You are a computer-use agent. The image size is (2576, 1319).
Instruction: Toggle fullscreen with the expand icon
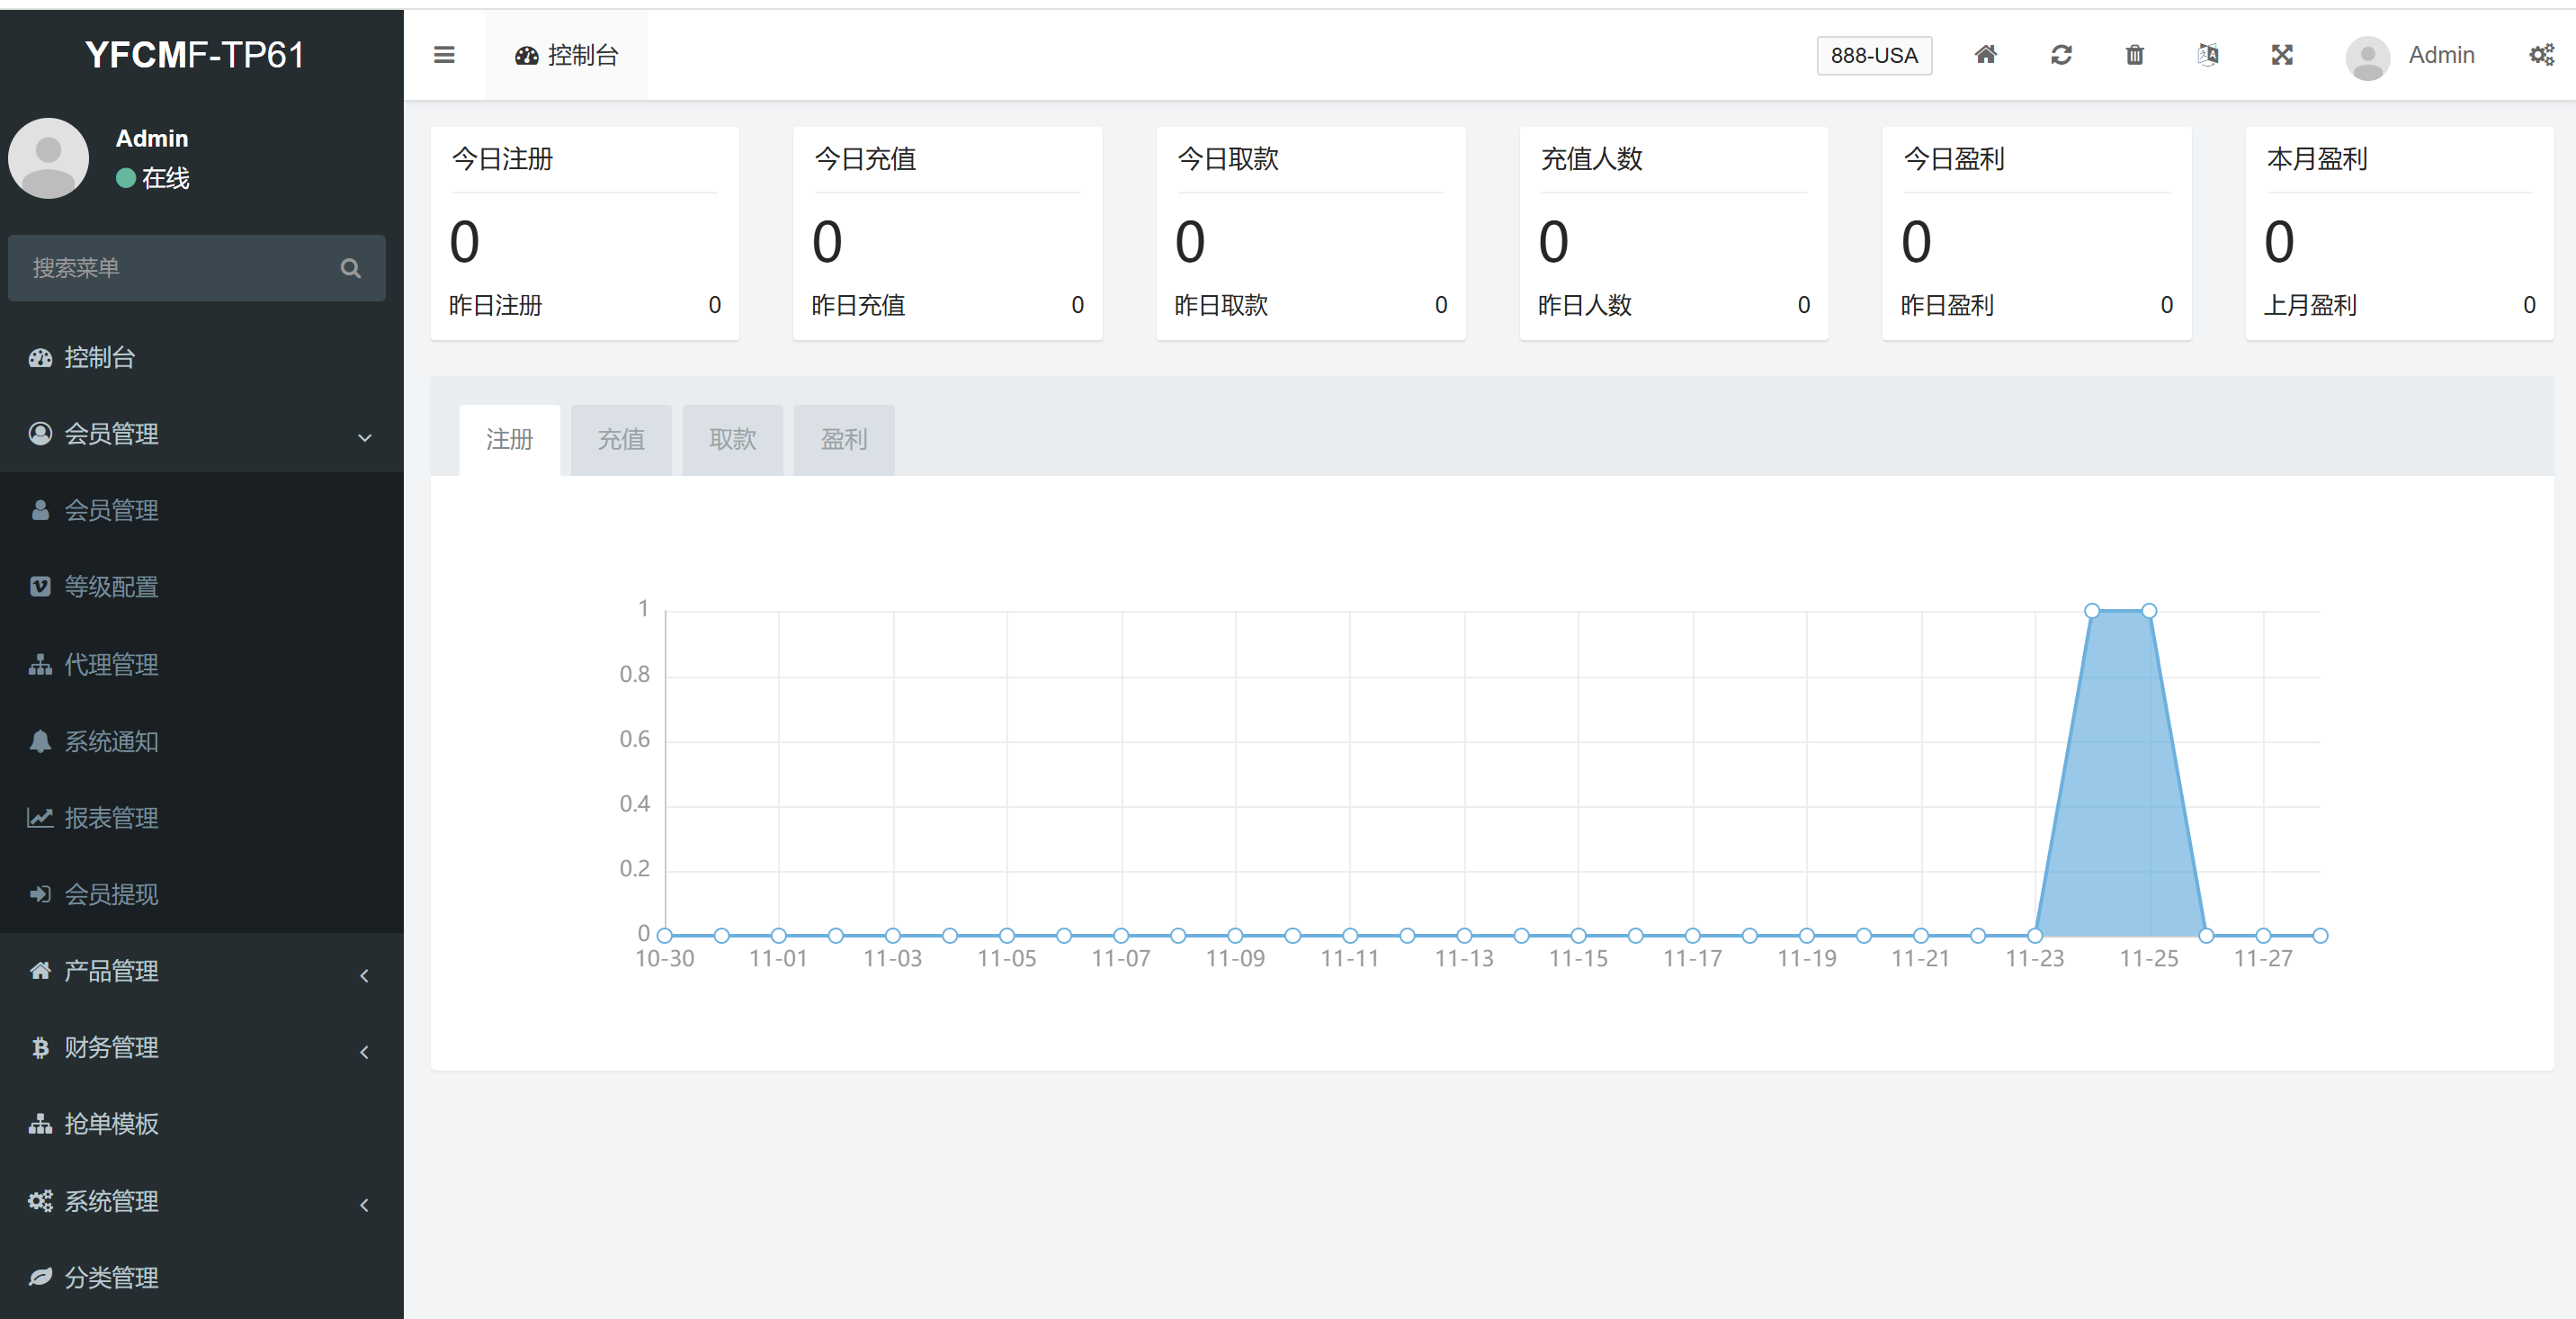click(2282, 55)
